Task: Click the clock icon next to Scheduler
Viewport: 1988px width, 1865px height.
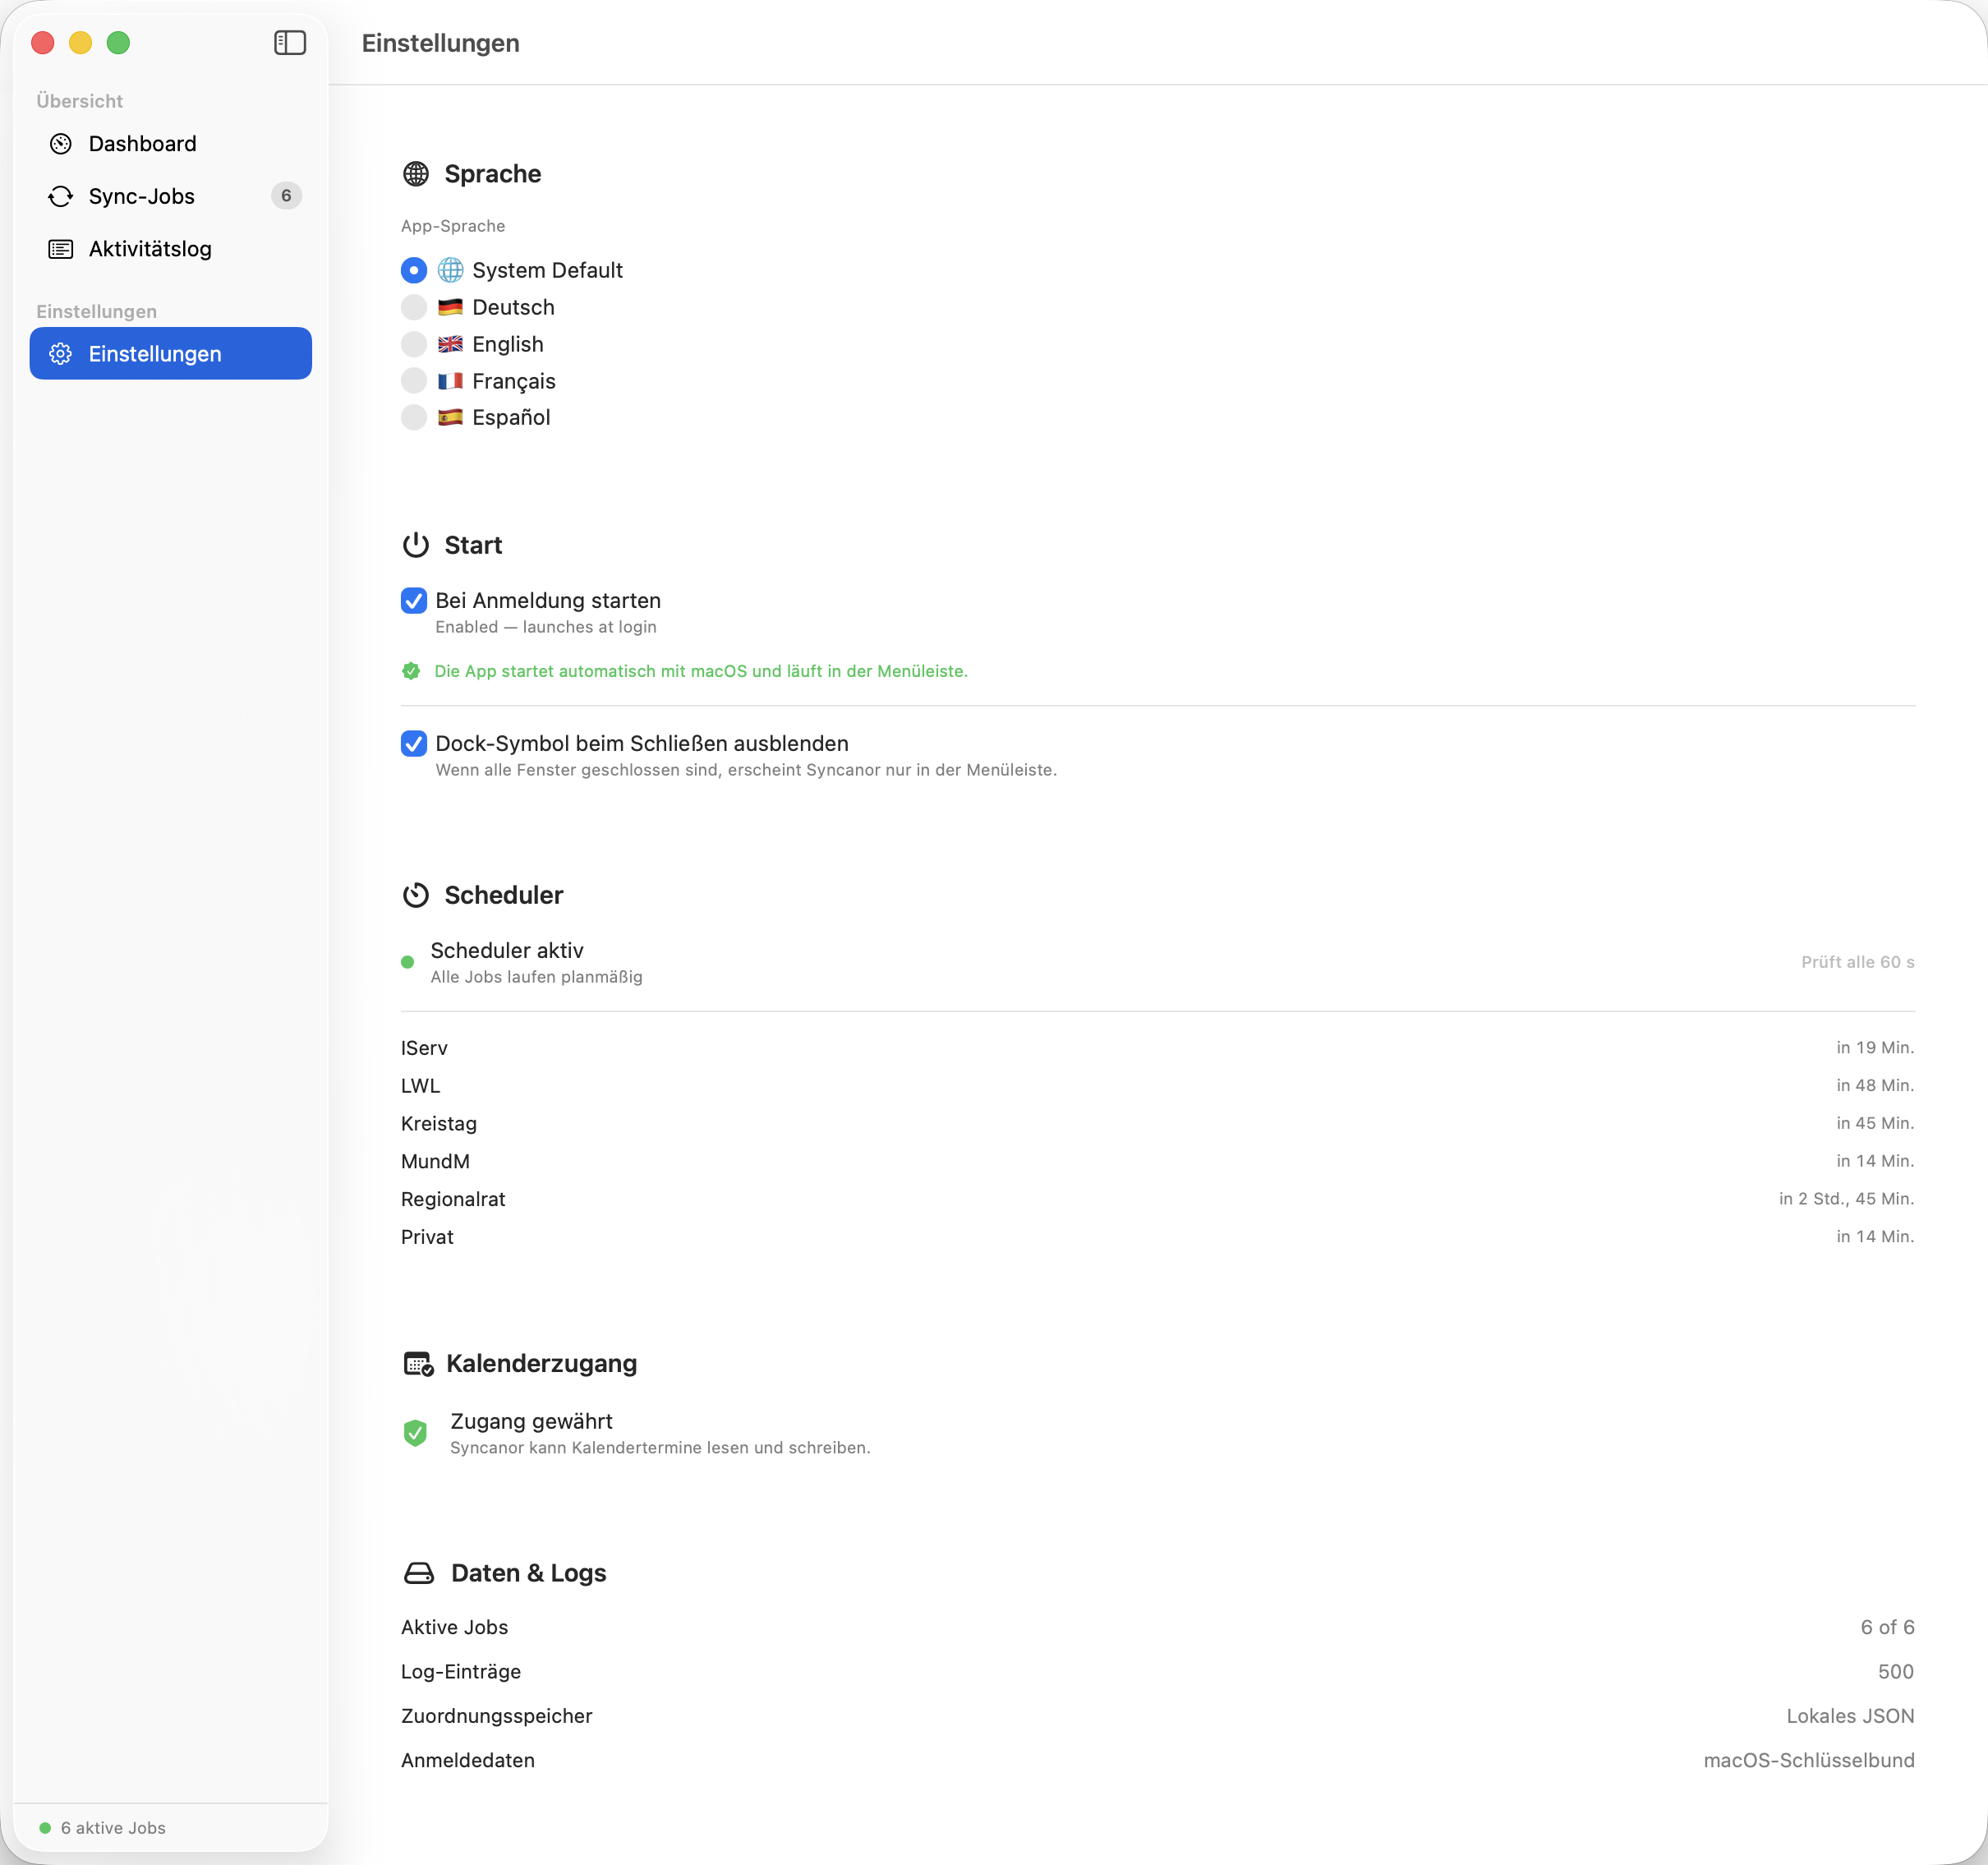Action: coord(416,895)
